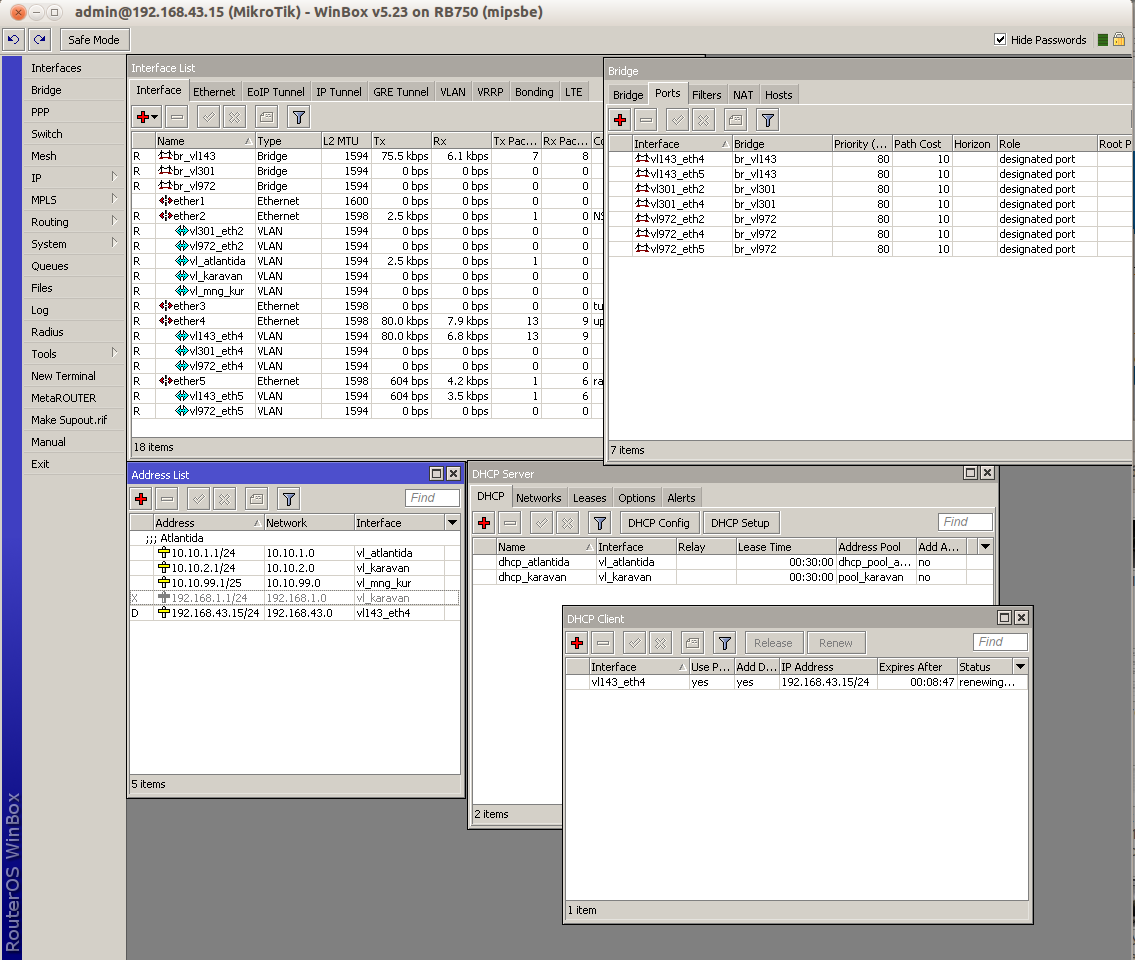
Task: Click the comment icon in DHCP Client toolbar
Action: click(x=692, y=642)
